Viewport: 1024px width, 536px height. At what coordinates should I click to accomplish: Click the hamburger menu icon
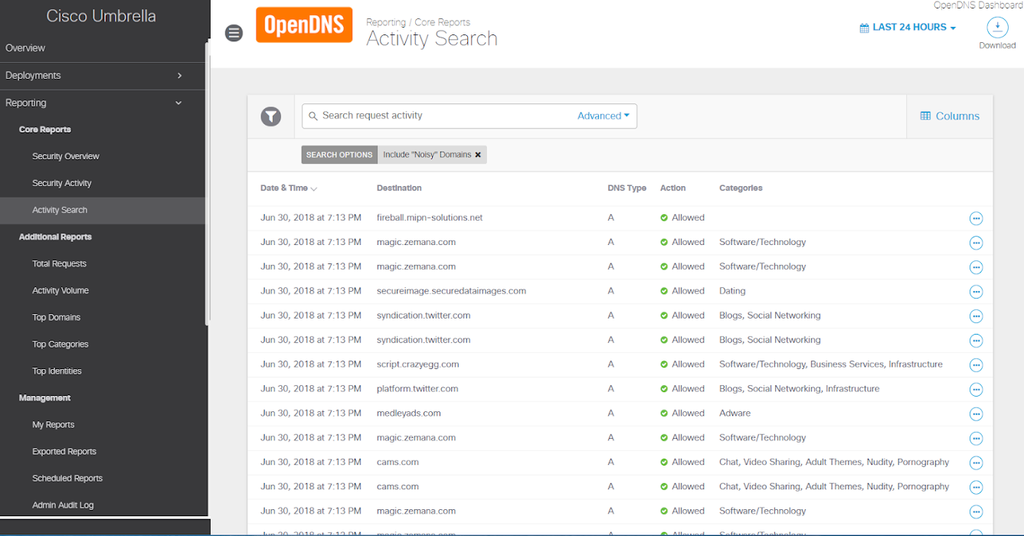coord(234,33)
